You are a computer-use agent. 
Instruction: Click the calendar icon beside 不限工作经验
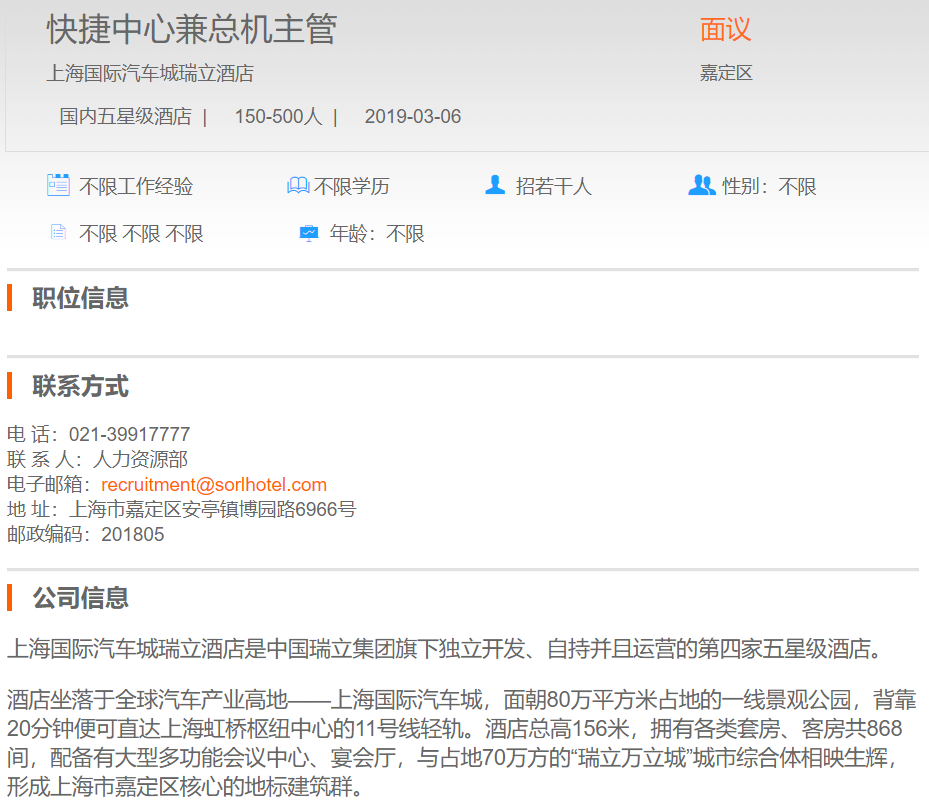(x=58, y=185)
